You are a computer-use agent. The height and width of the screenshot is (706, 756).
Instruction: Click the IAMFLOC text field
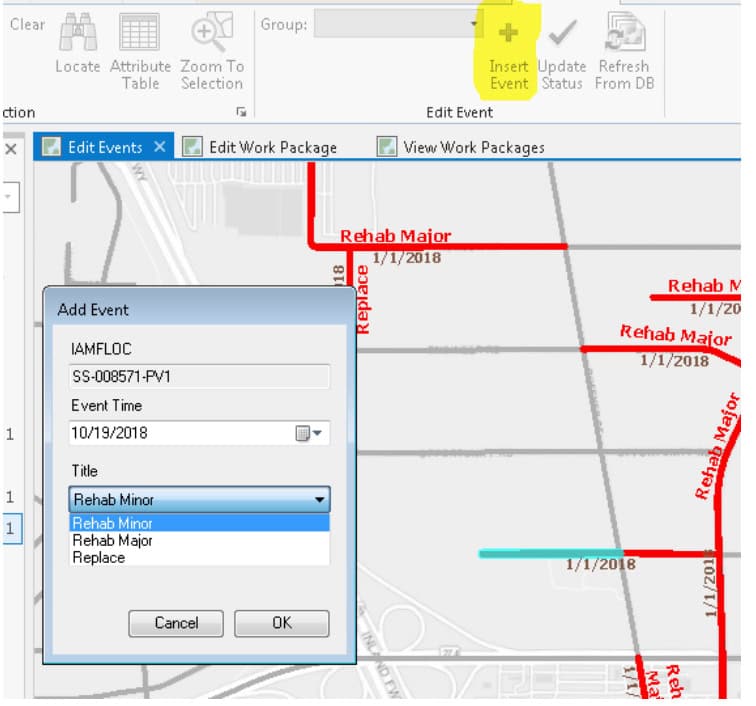[x=200, y=377]
